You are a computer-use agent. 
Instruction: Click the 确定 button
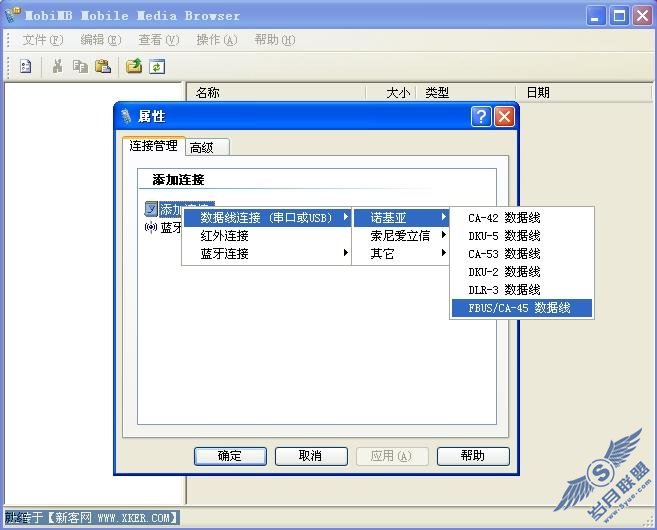point(230,456)
